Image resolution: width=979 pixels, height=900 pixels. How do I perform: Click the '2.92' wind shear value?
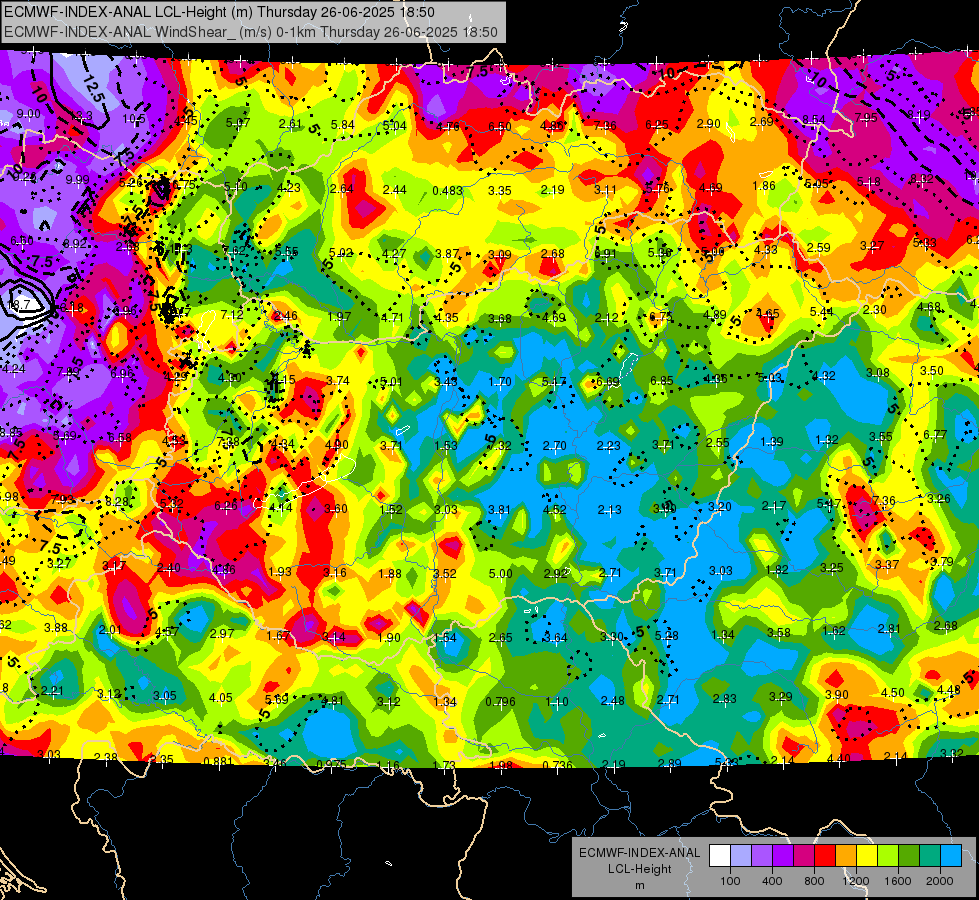[555, 573]
